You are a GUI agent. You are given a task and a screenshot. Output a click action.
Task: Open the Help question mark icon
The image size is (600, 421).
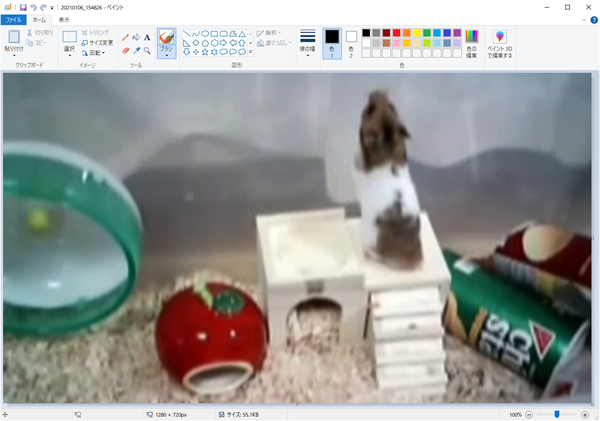594,20
